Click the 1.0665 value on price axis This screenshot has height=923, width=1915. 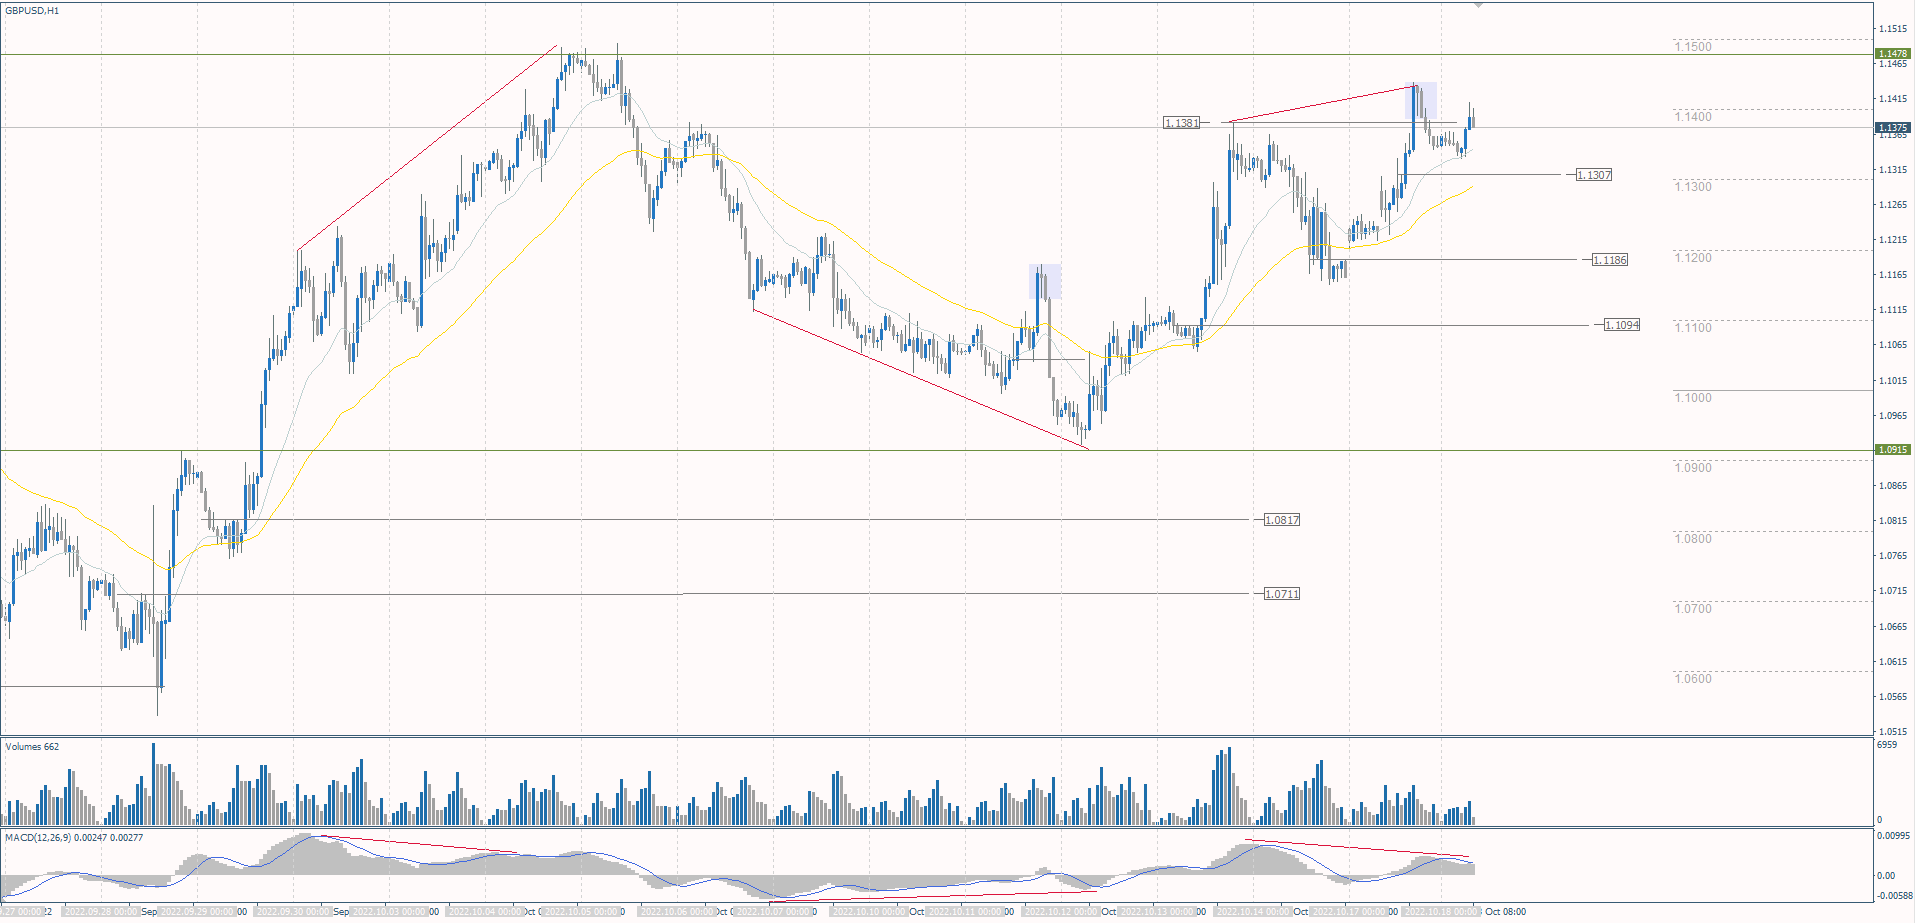1892,627
